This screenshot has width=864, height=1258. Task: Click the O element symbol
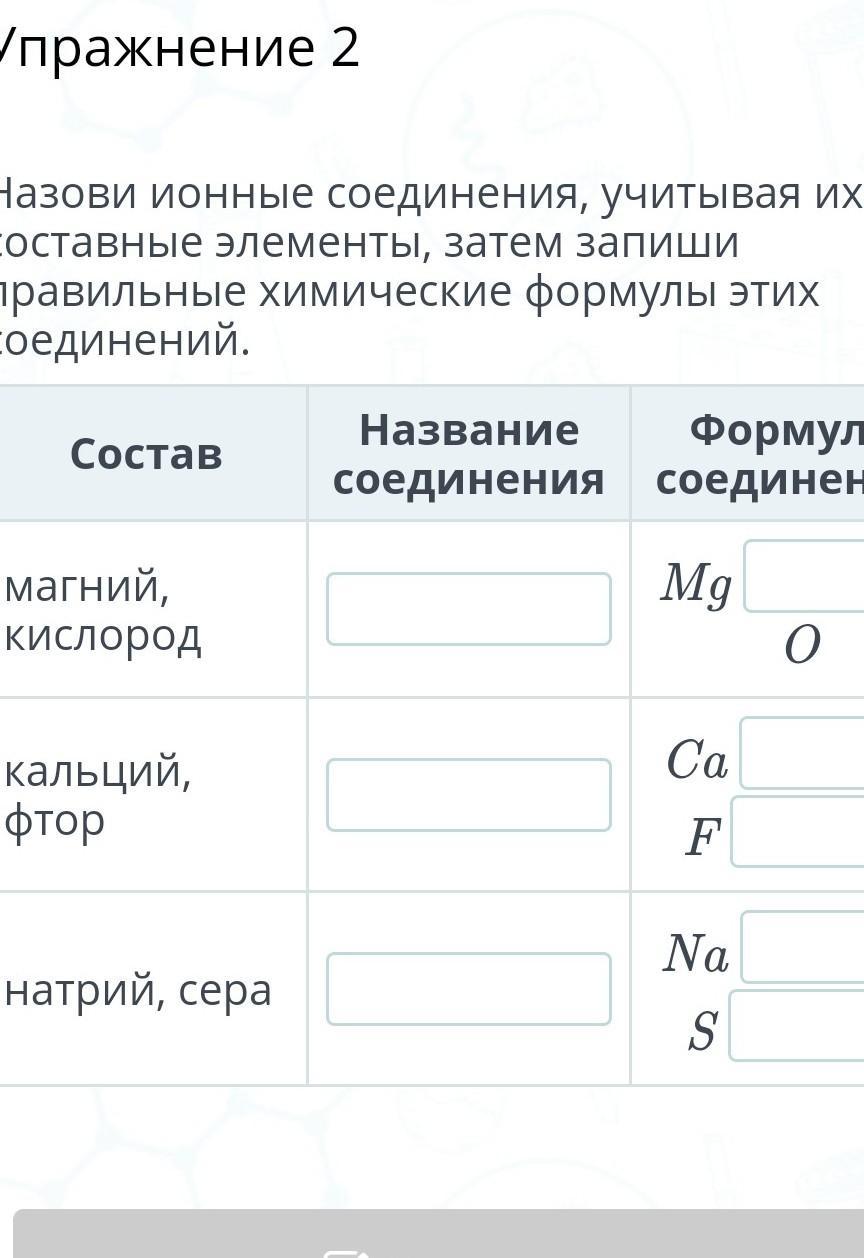tap(802, 646)
